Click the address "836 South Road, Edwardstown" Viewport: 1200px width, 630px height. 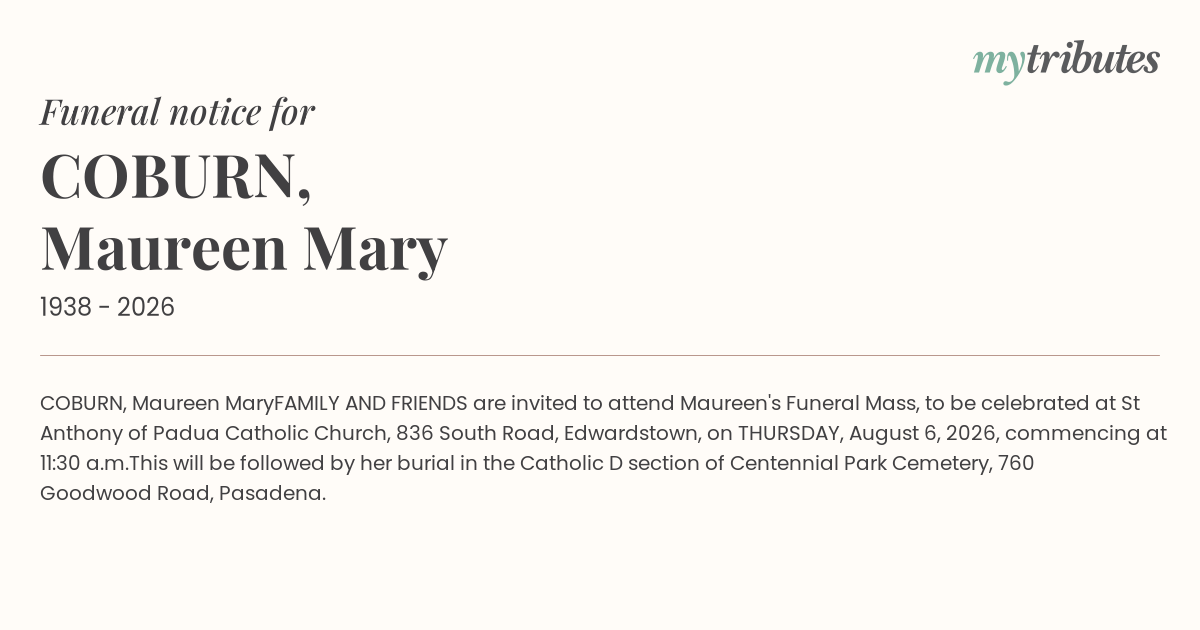click(x=546, y=434)
